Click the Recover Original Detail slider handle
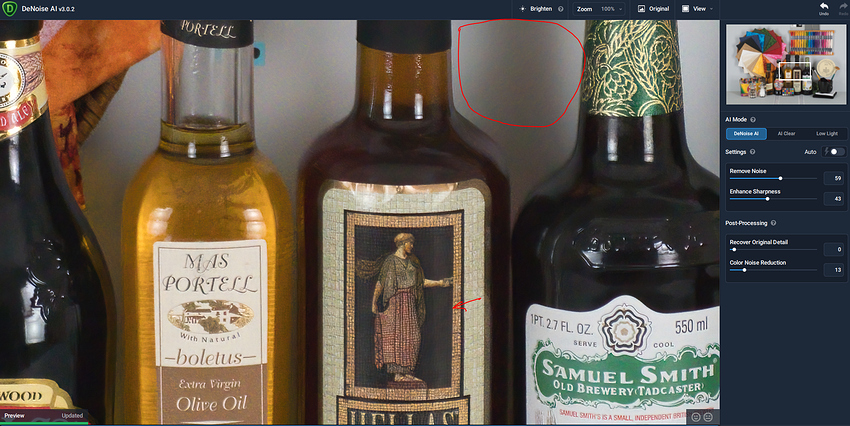 click(734, 250)
